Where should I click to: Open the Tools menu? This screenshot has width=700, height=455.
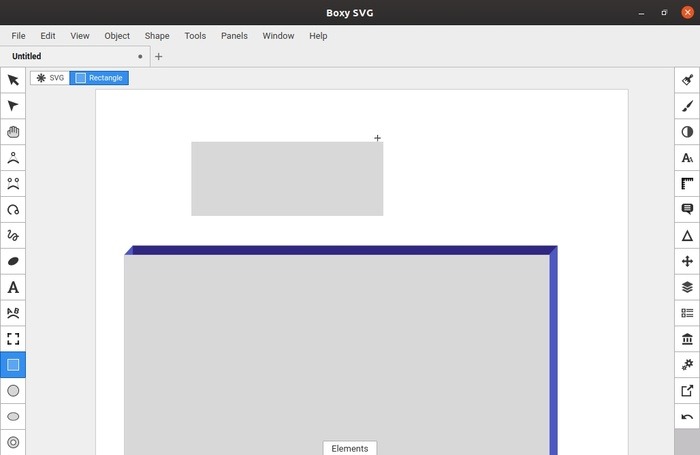click(195, 36)
